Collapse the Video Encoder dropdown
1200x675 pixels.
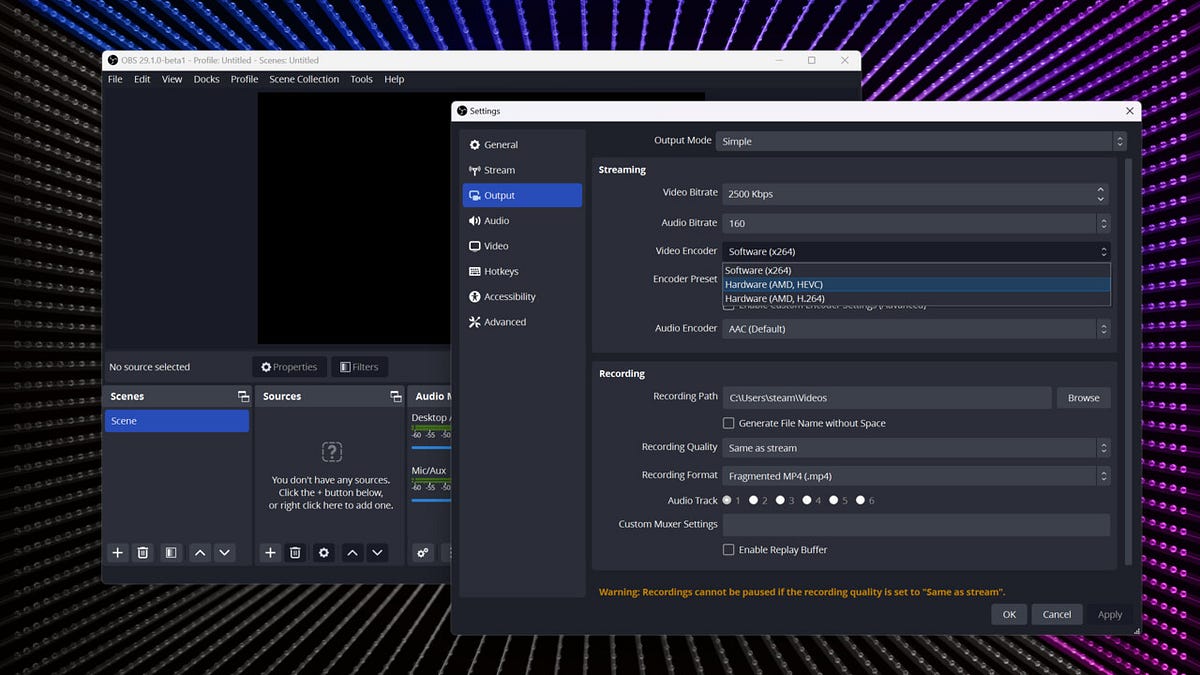916,251
